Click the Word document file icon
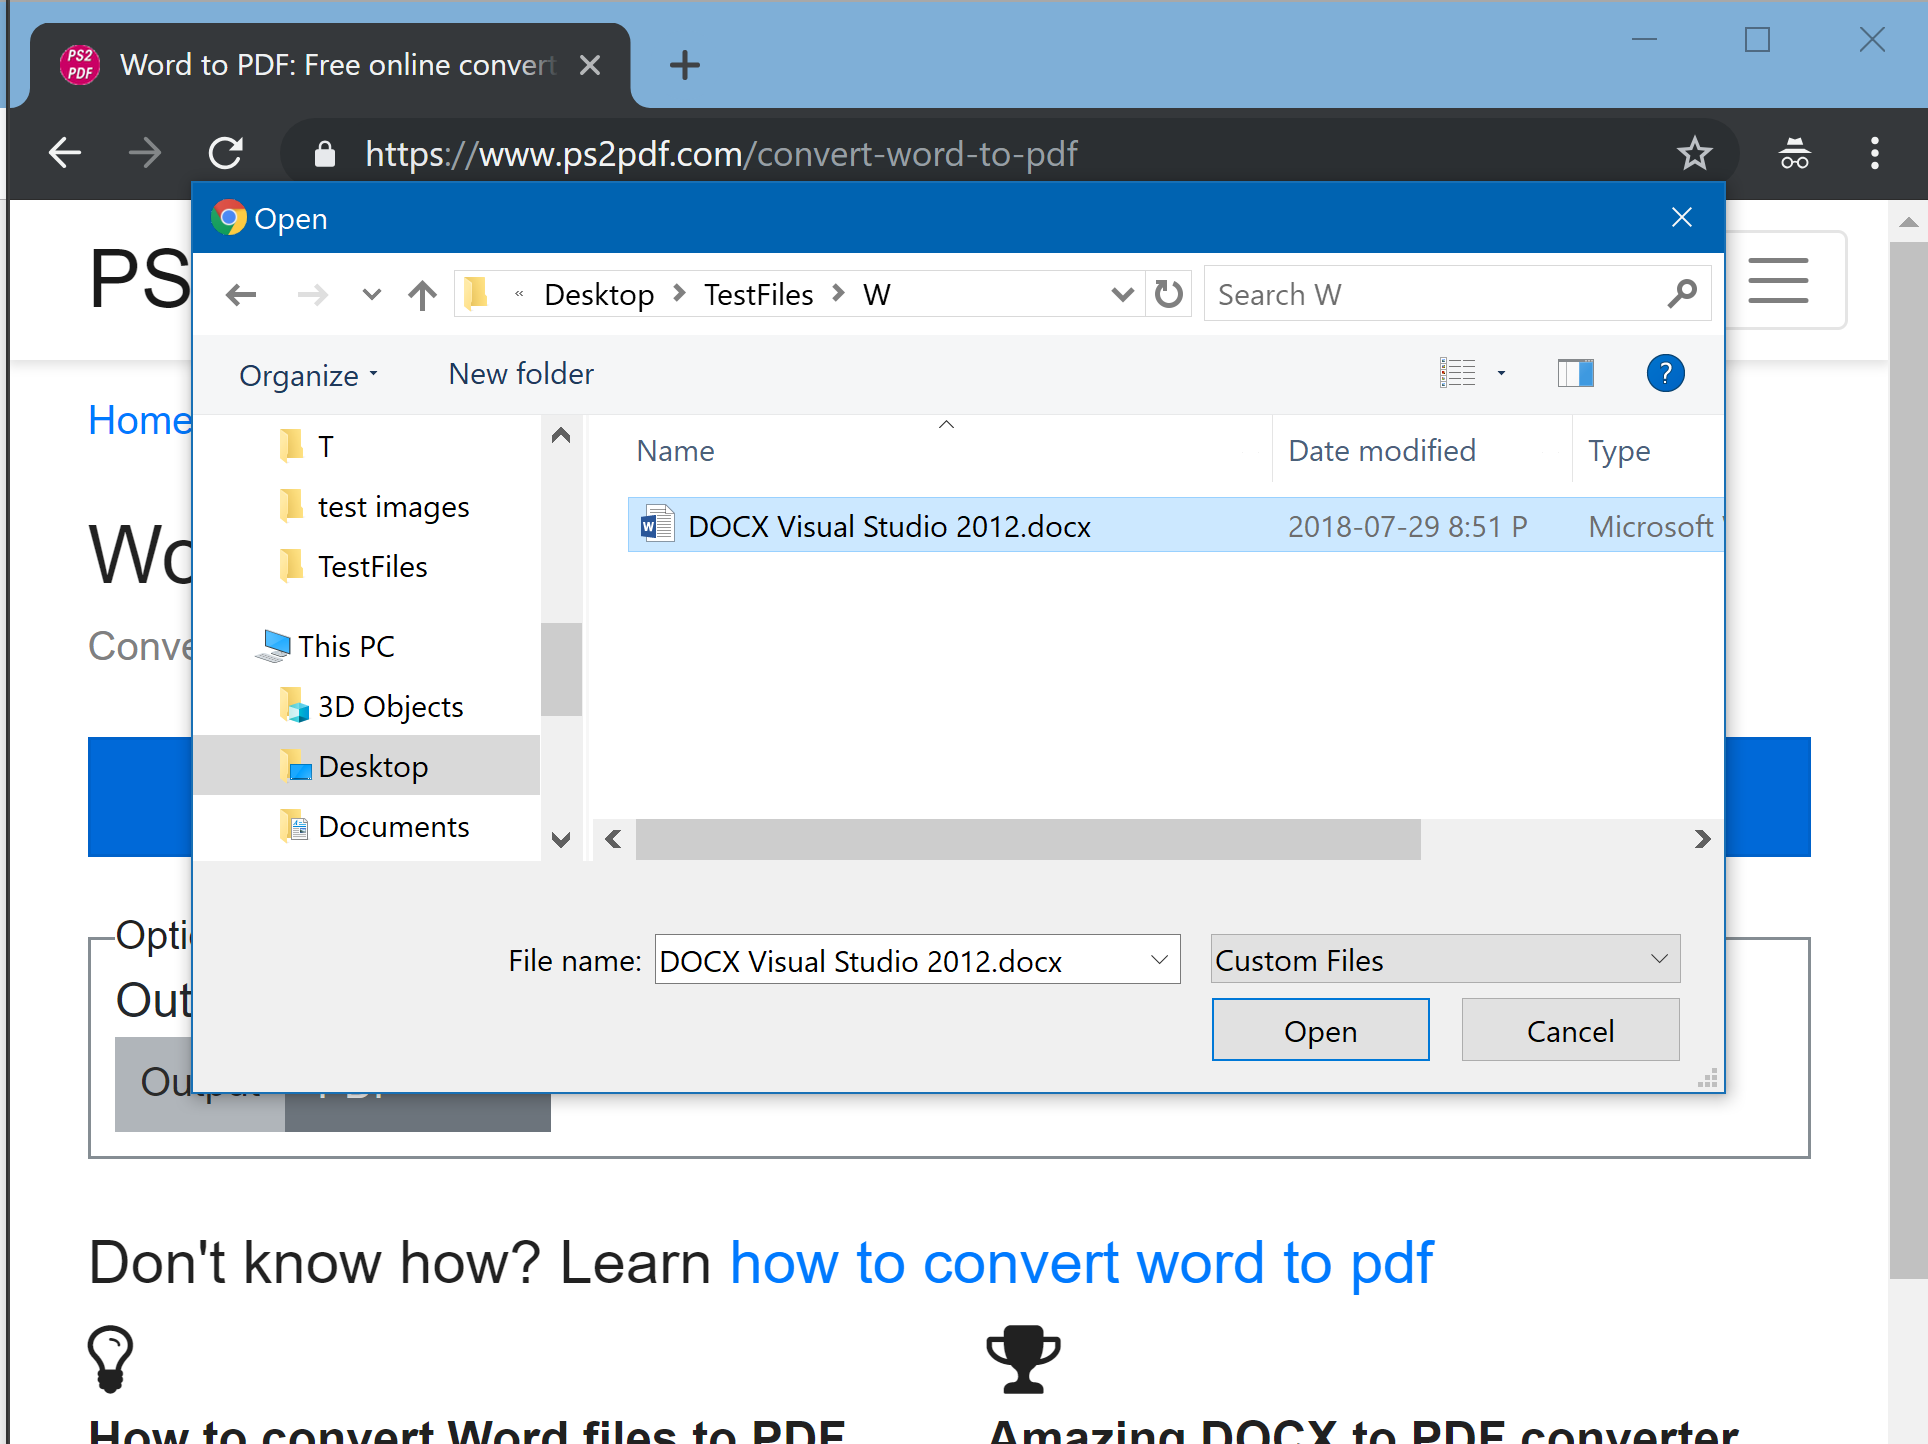 point(656,524)
